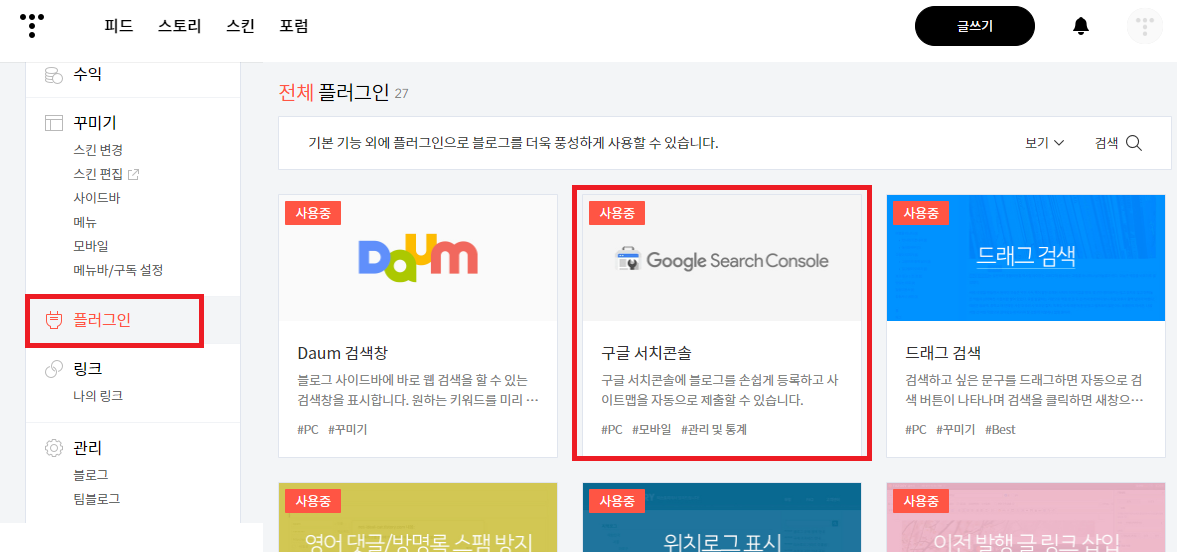Click the 링크 chain icon
This screenshot has height=552, width=1177.
click(53, 369)
